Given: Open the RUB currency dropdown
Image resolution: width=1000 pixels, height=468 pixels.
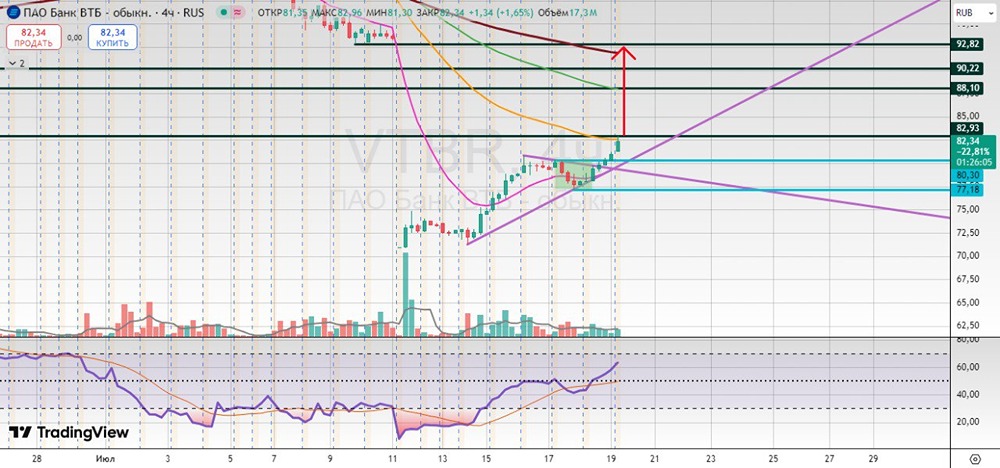Looking at the screenshot, I should pyautogui.click(x=974, y=13).
